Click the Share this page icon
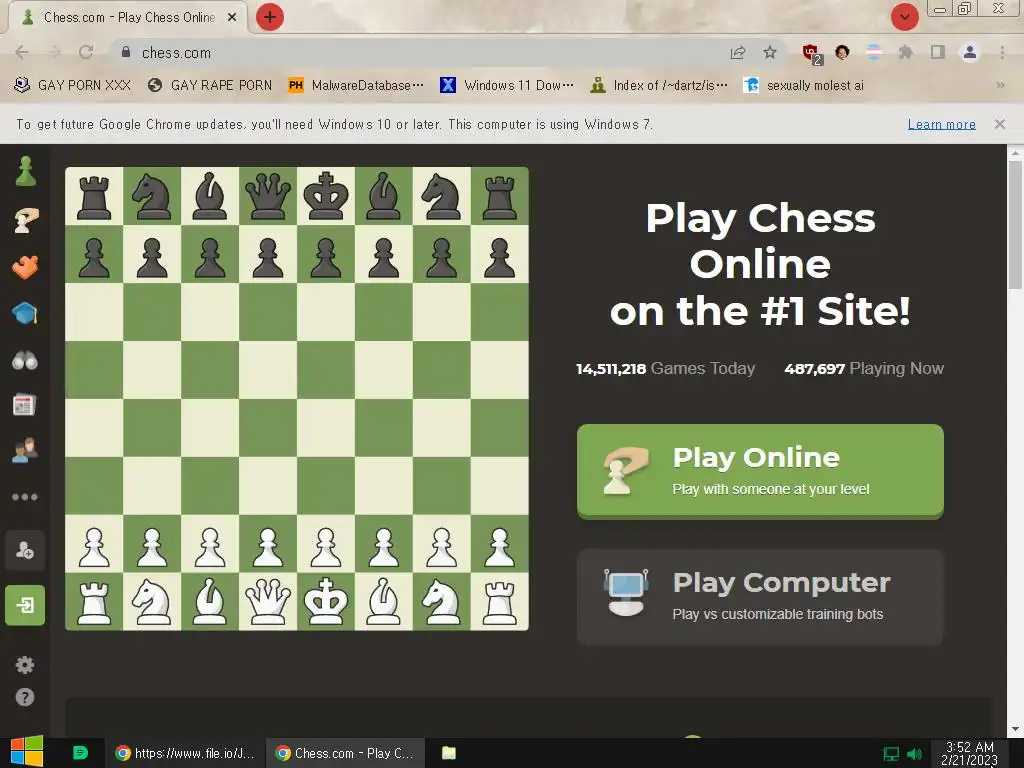 click(x=738, y=52)
